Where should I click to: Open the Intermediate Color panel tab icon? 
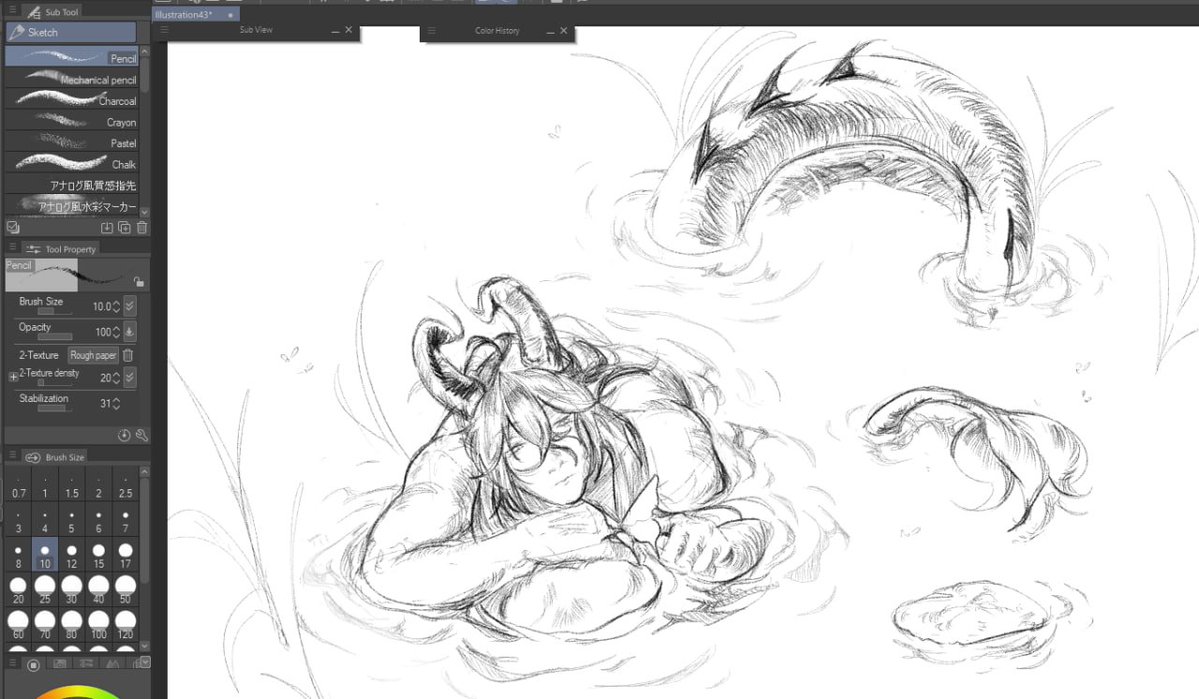pyautogui.click(x=112, y=664)
